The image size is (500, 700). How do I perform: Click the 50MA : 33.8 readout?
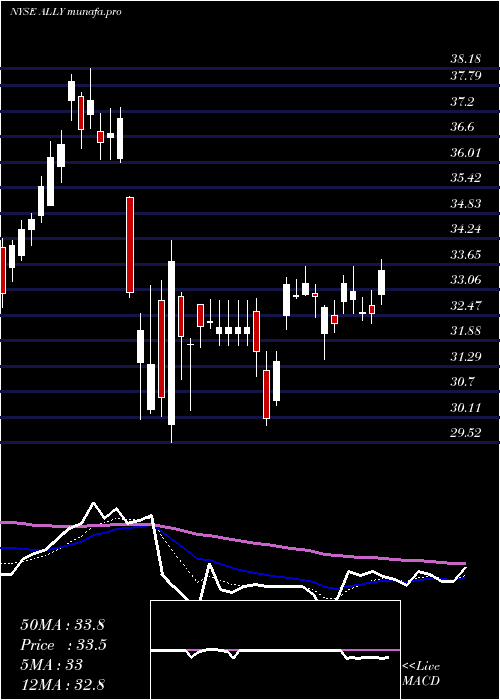pyautogui.click(x=62, y=625)
